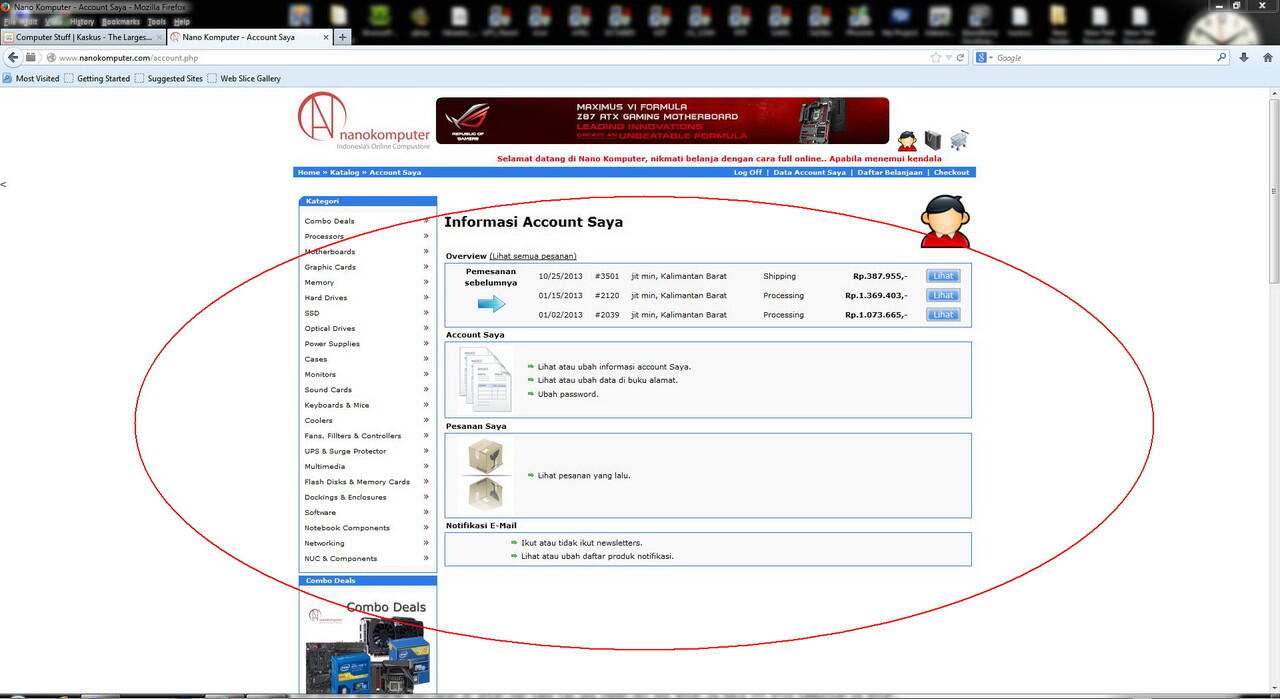Click the Combo Deals product image
The width and height of the screenshot is (1280, 699).
pos(368,645)
